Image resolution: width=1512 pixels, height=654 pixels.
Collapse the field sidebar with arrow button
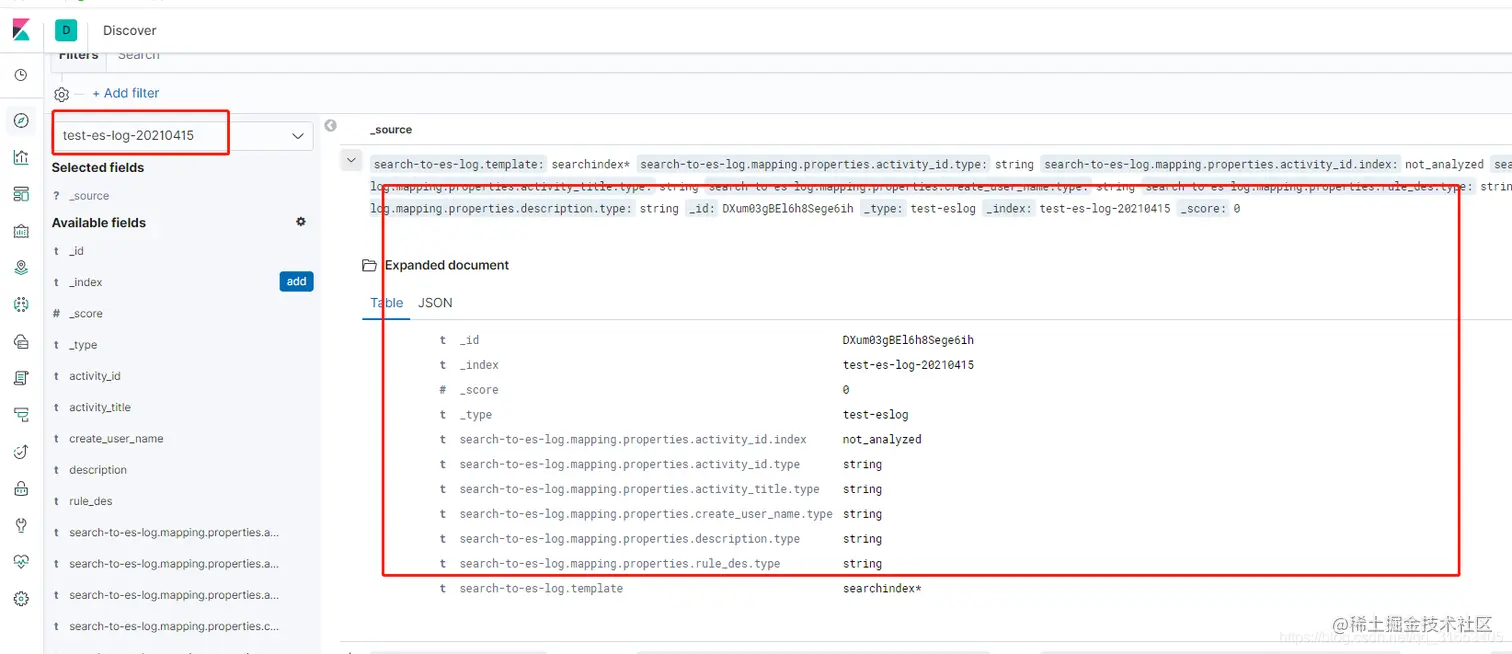[331, 126]
